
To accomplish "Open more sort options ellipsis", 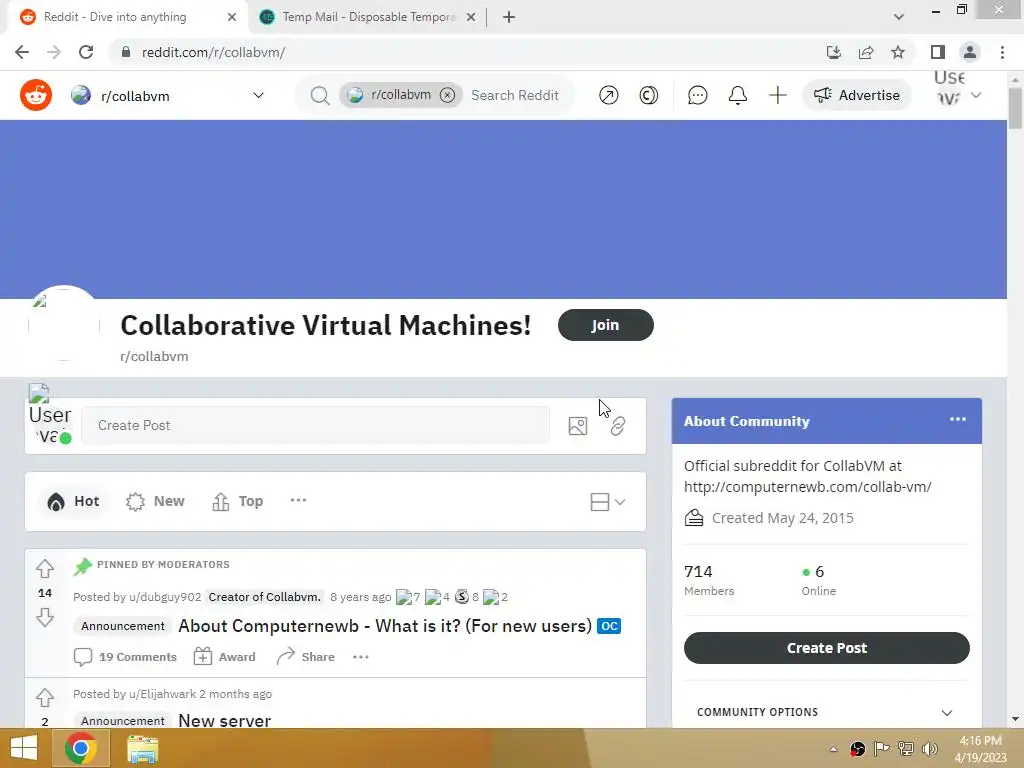I will pyautogui.click(x=298, y=500).
